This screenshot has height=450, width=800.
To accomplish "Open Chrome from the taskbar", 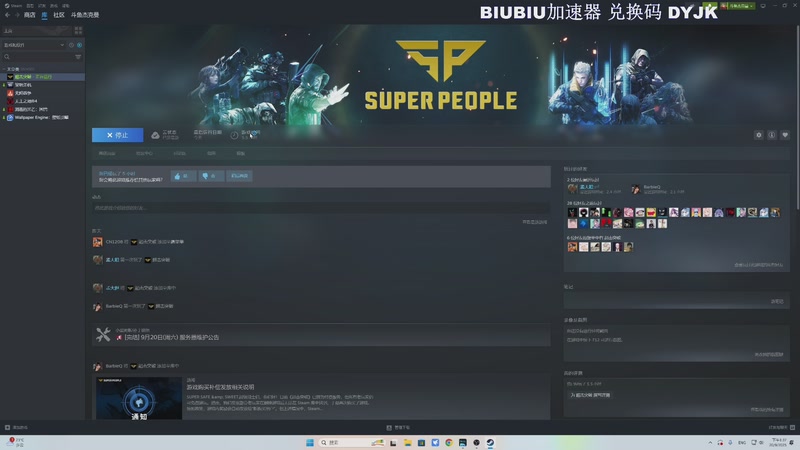I will [x=449, y=442].
